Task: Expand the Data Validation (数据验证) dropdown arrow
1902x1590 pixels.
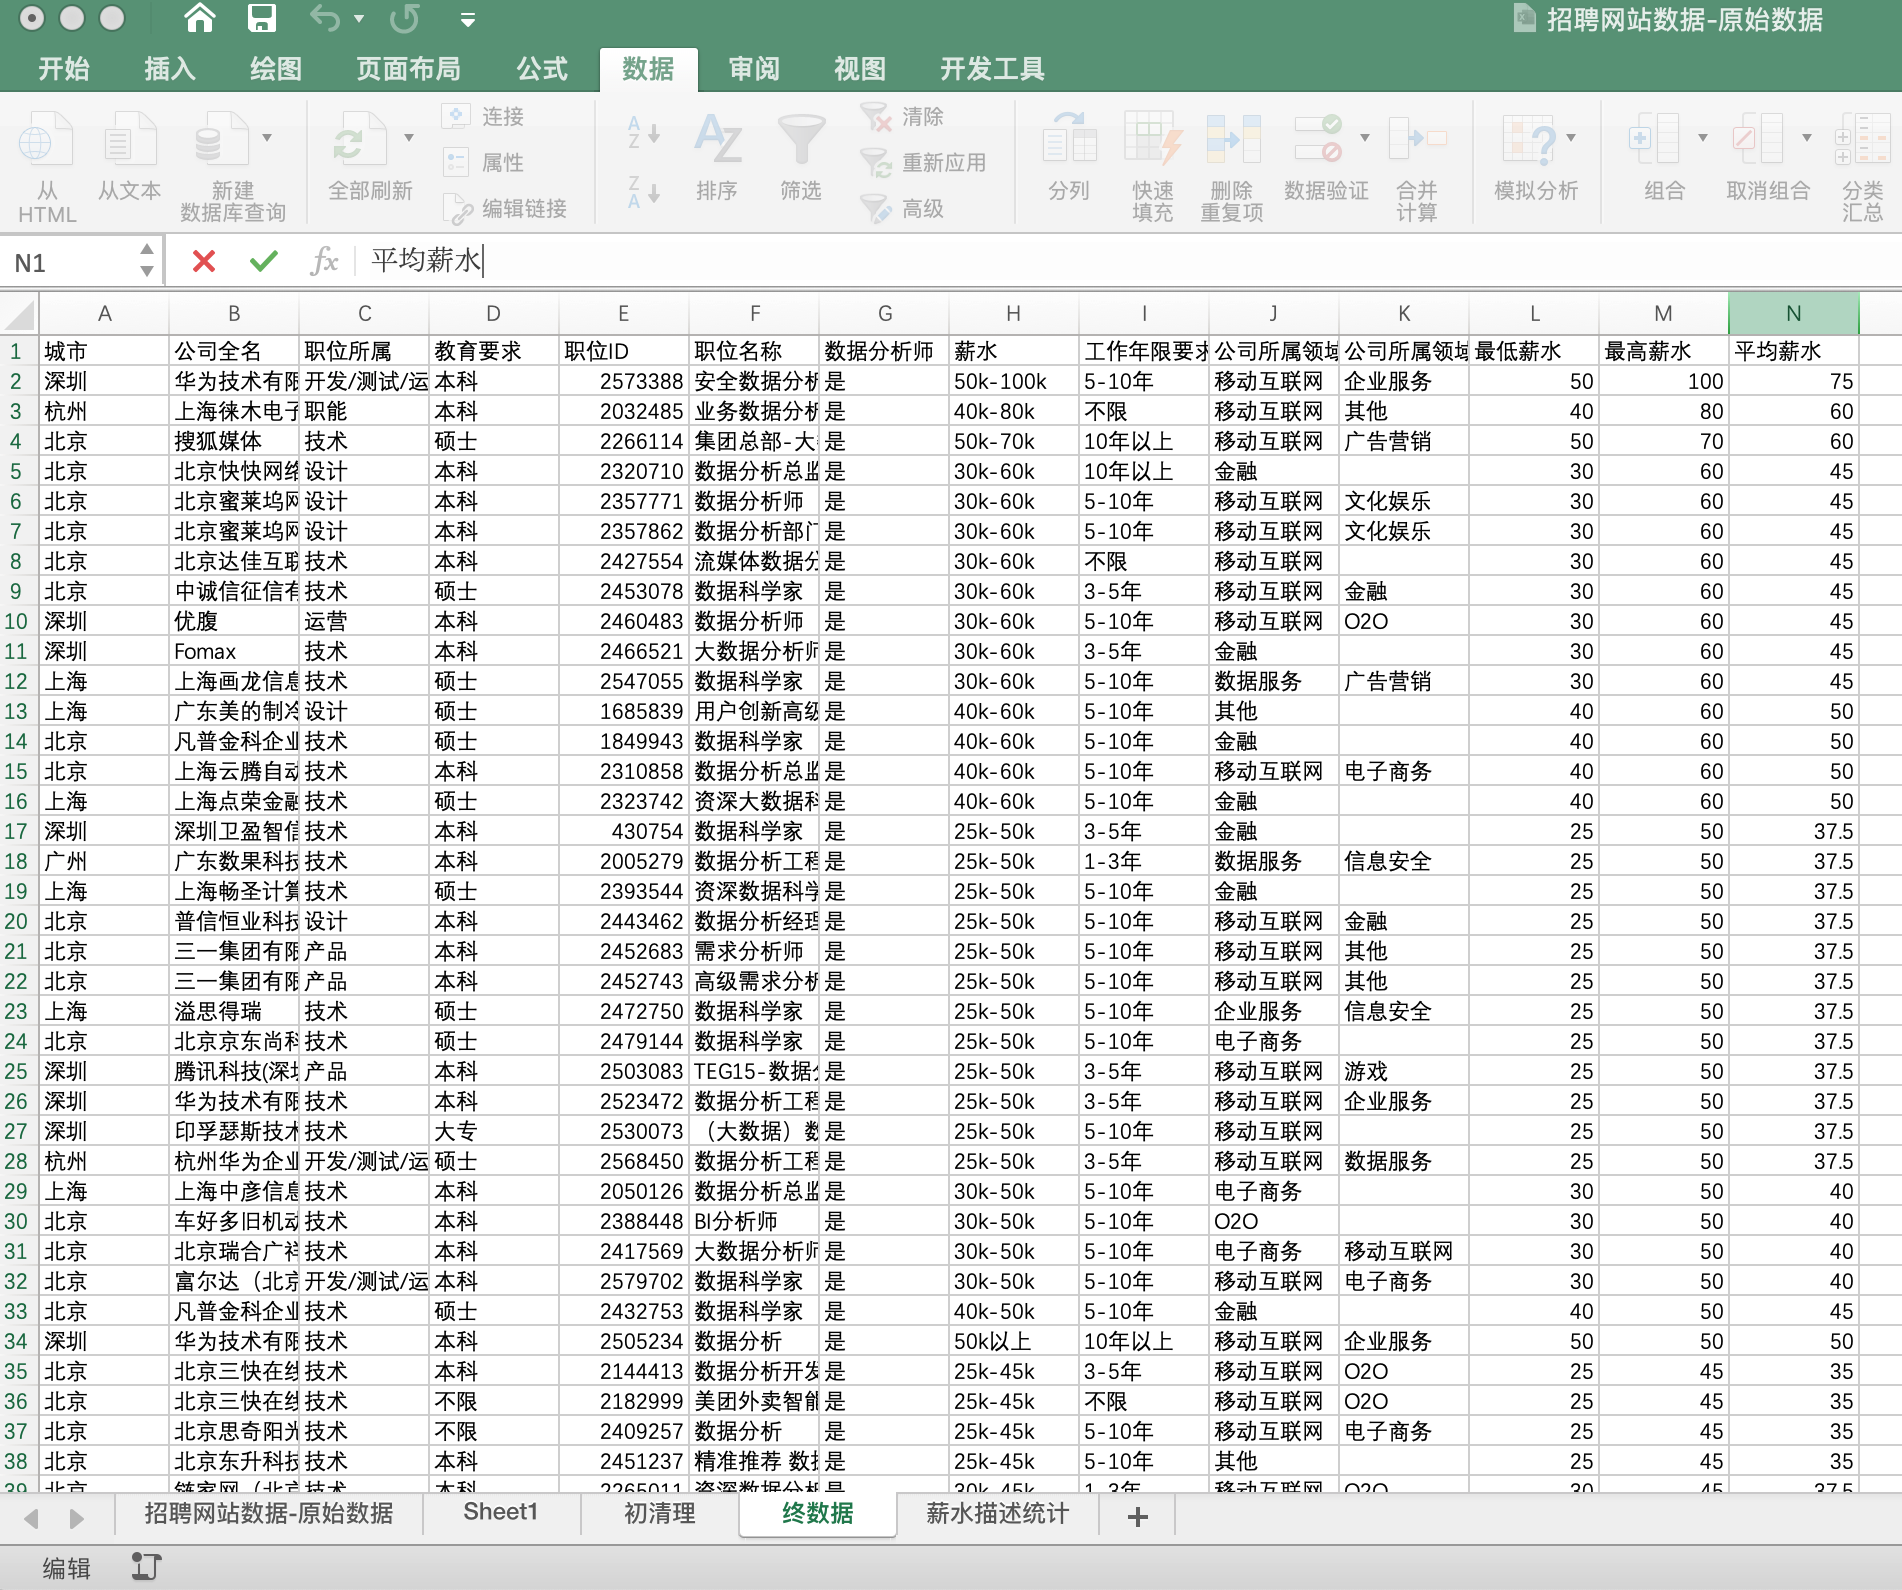Action: click(x=1365, y=137)
